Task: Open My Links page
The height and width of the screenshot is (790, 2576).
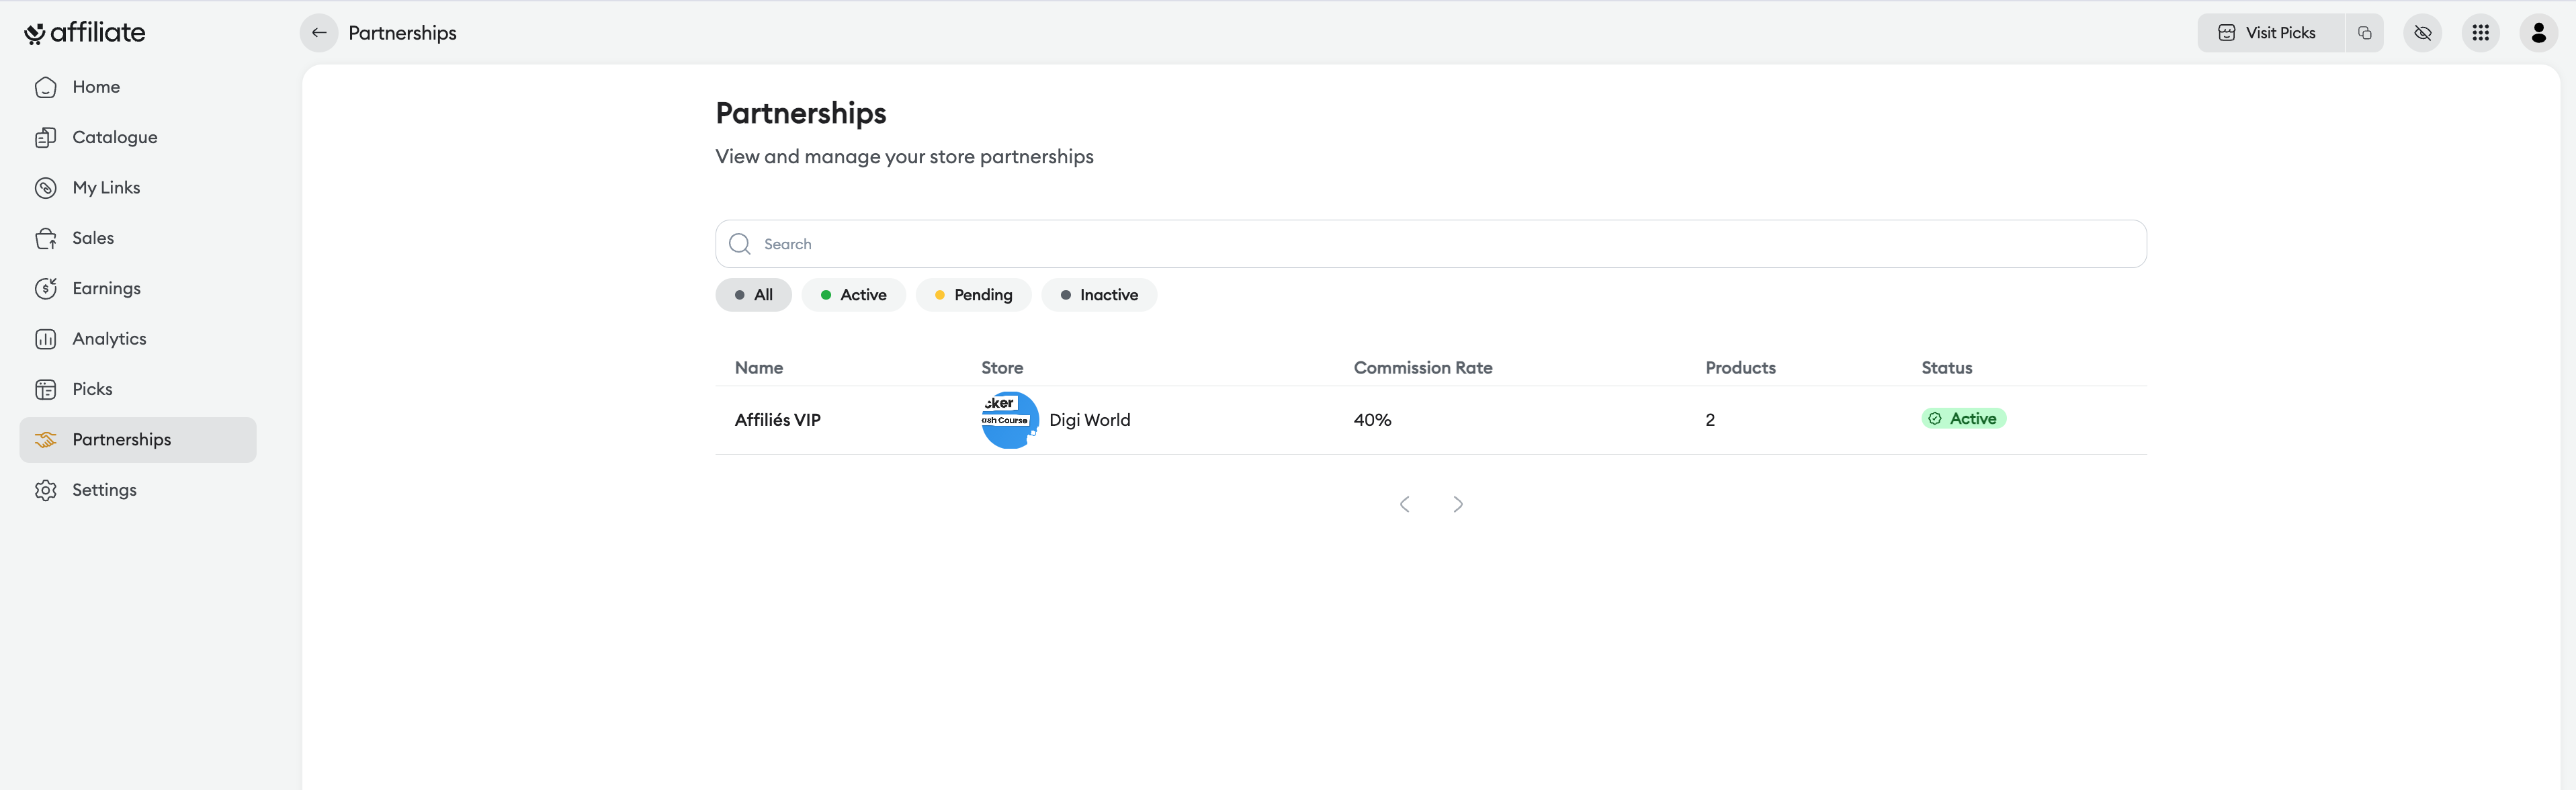Action: pos(105,188)
